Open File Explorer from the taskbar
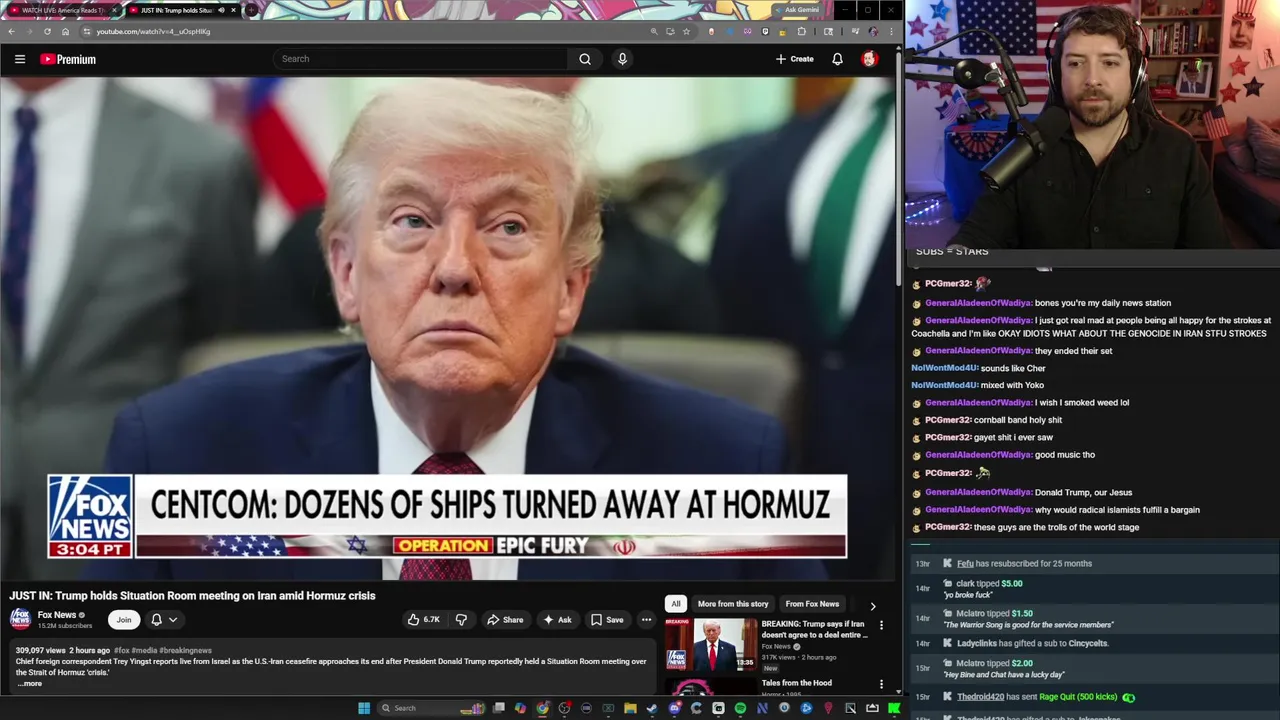Viewport: 1280px width, 720px height. pos(630,708)
